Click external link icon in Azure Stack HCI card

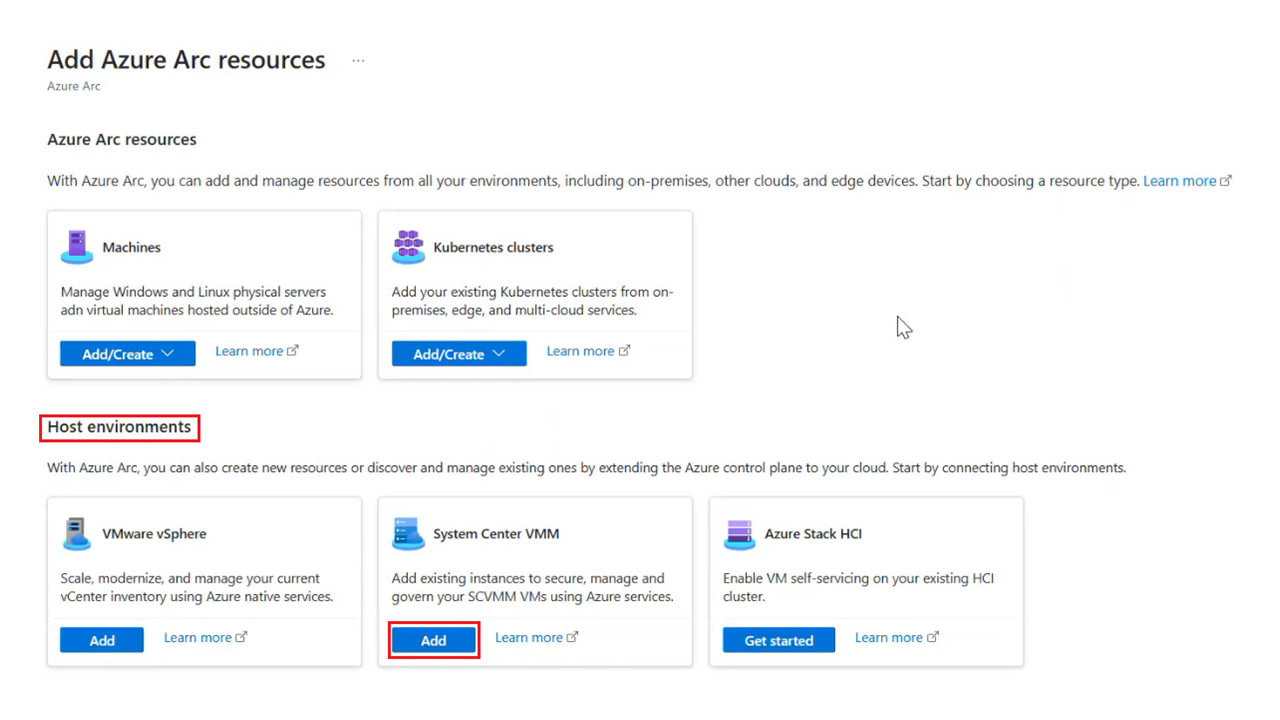[x=933, y=637]
